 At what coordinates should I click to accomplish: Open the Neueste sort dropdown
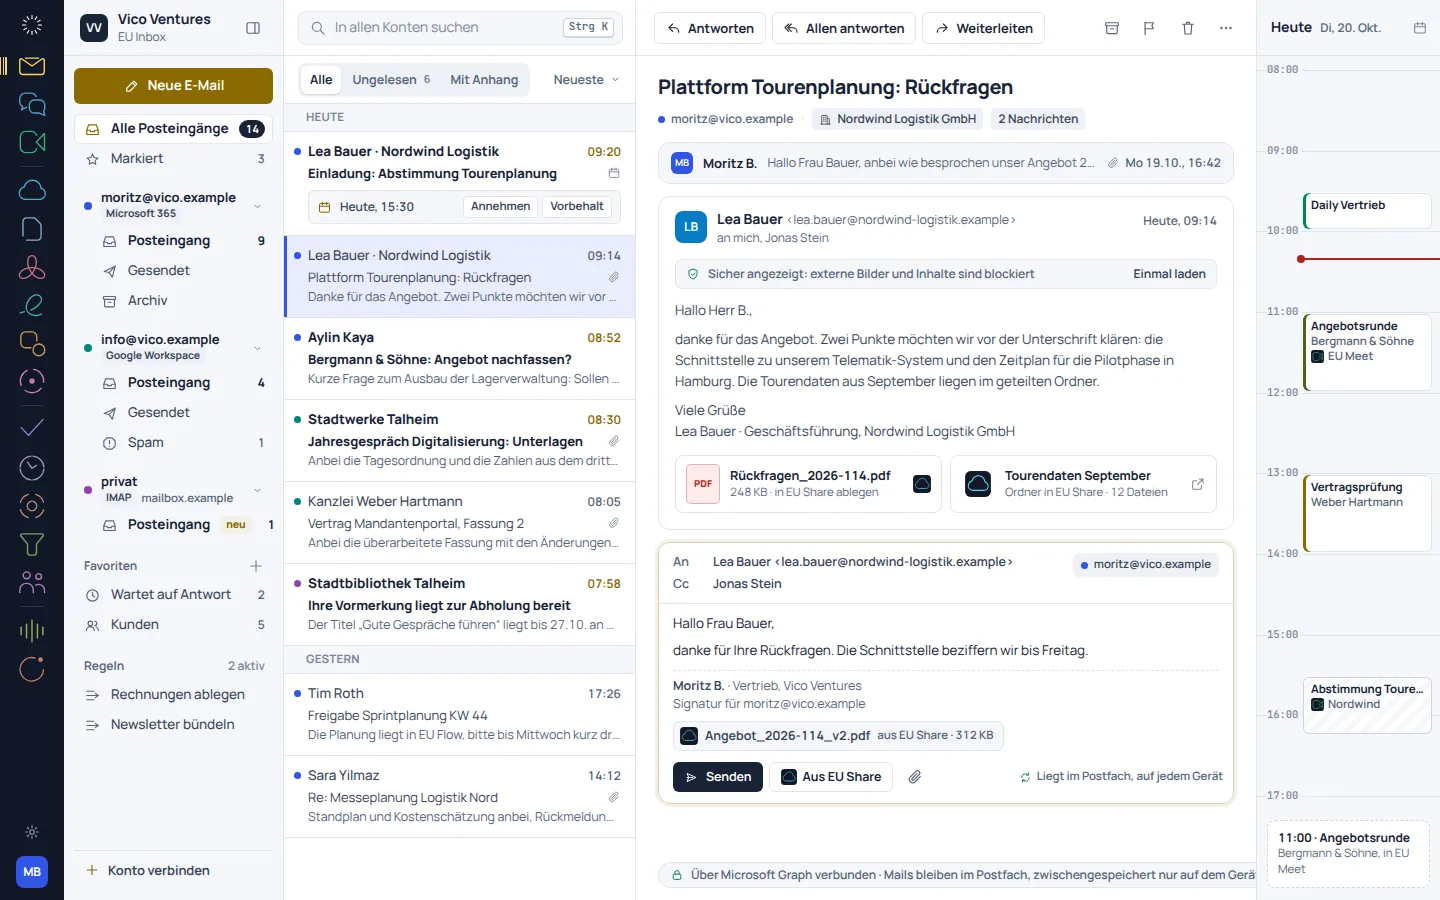point(586,80)
